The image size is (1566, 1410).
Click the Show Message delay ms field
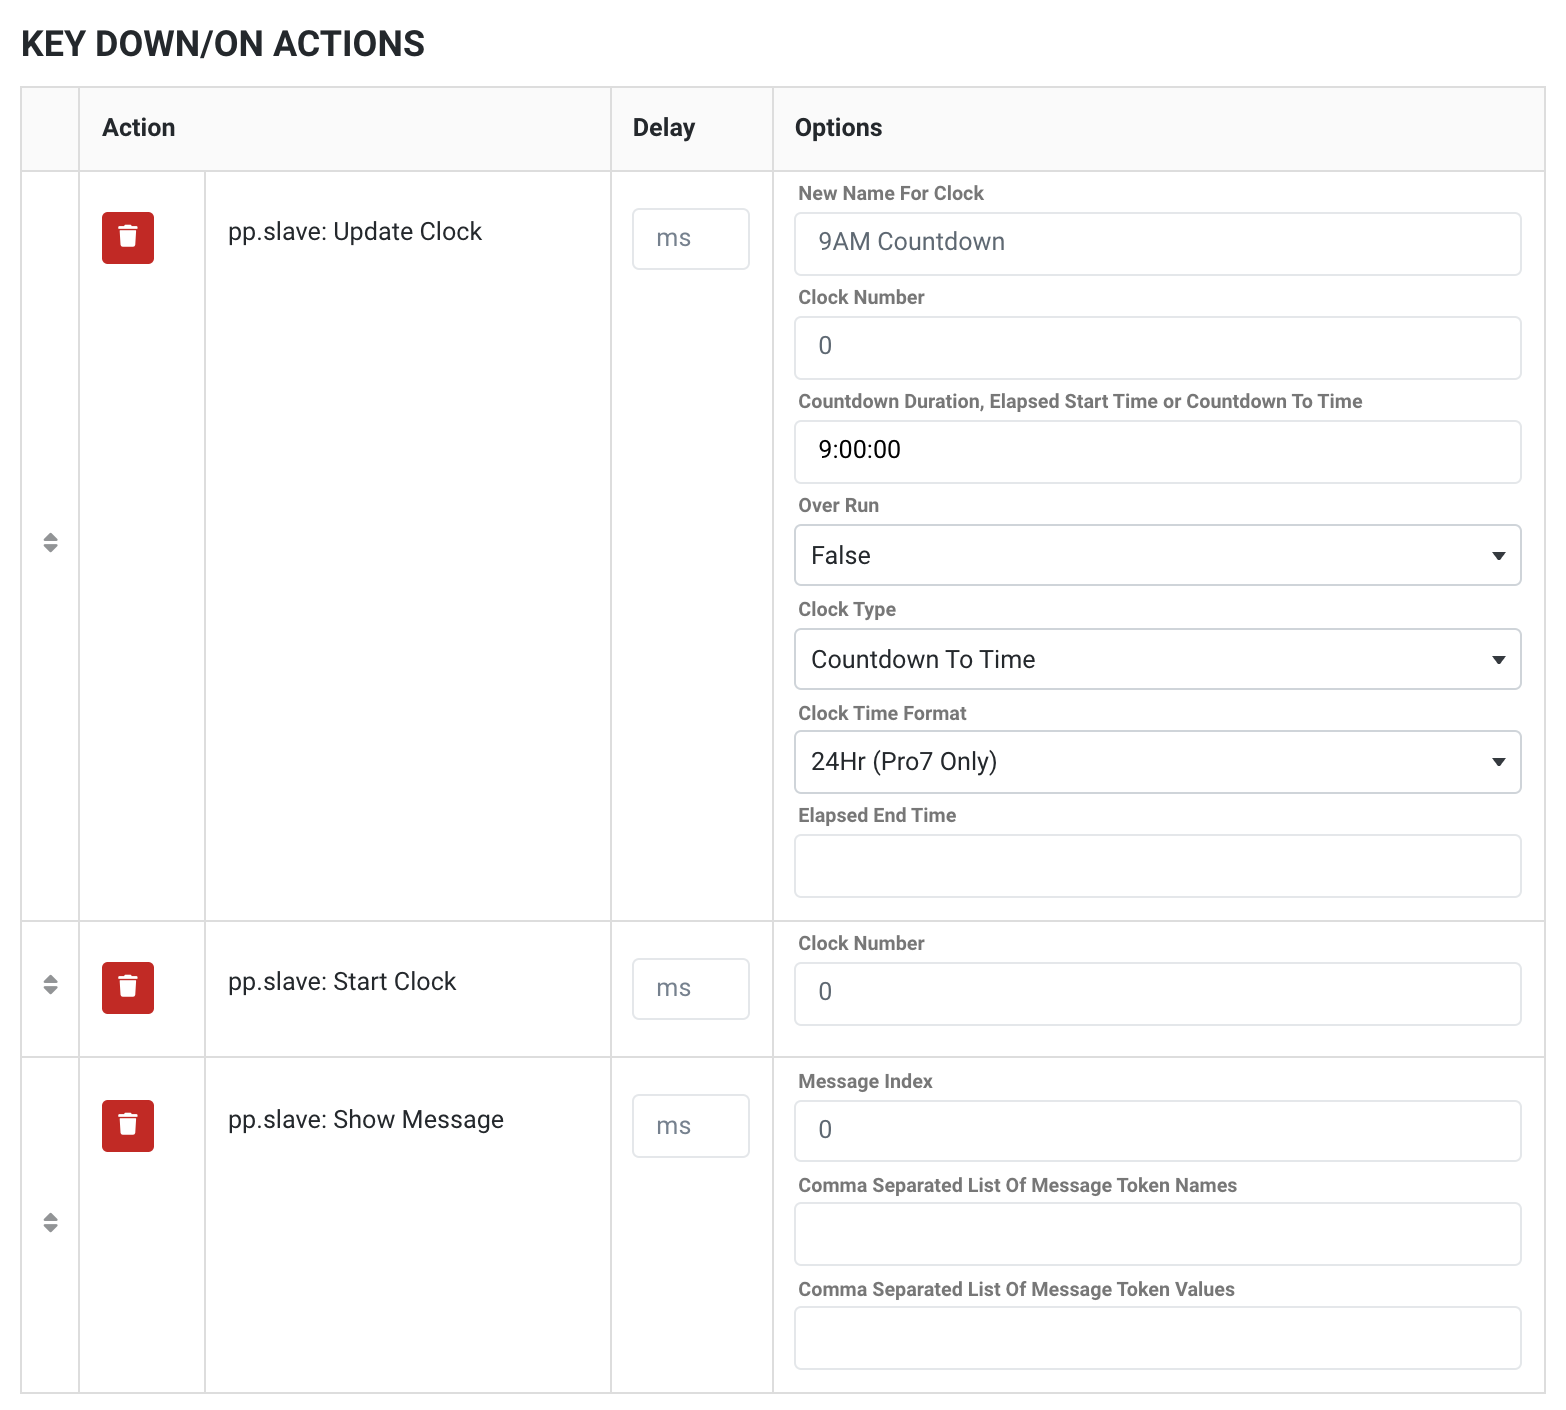pos(690,1127)
